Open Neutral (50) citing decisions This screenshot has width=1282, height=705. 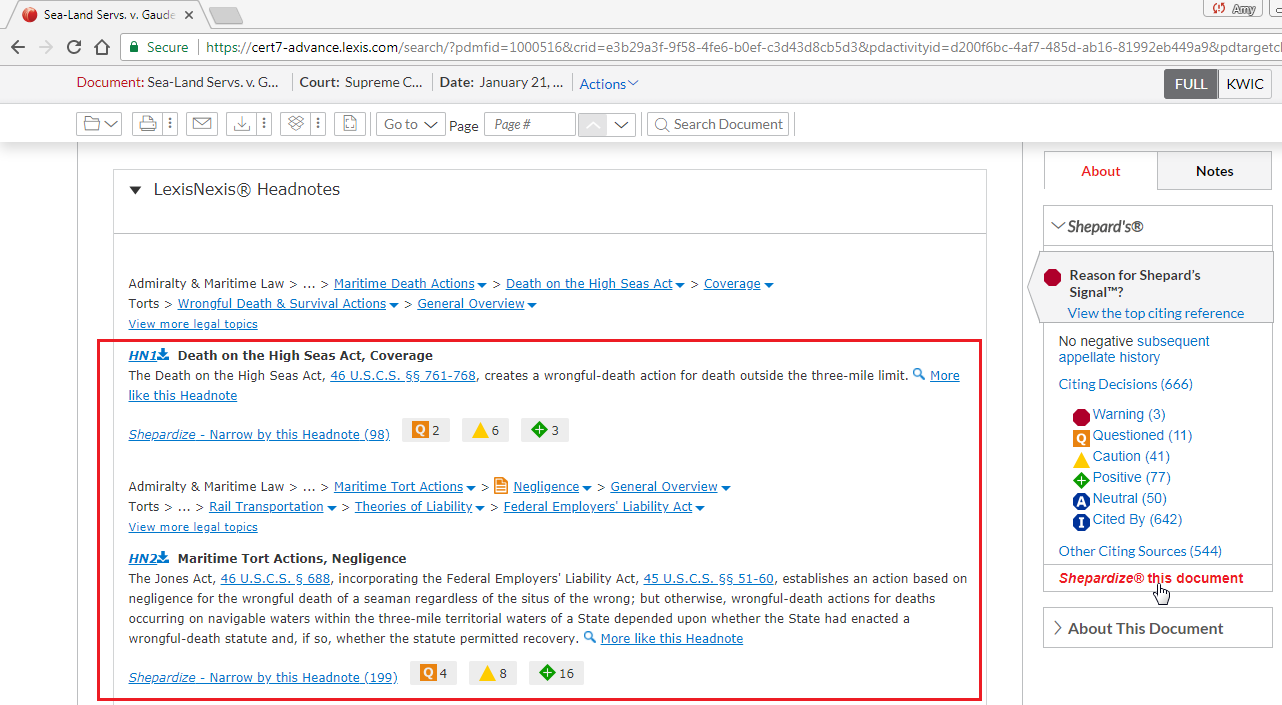click(1130, 498)
